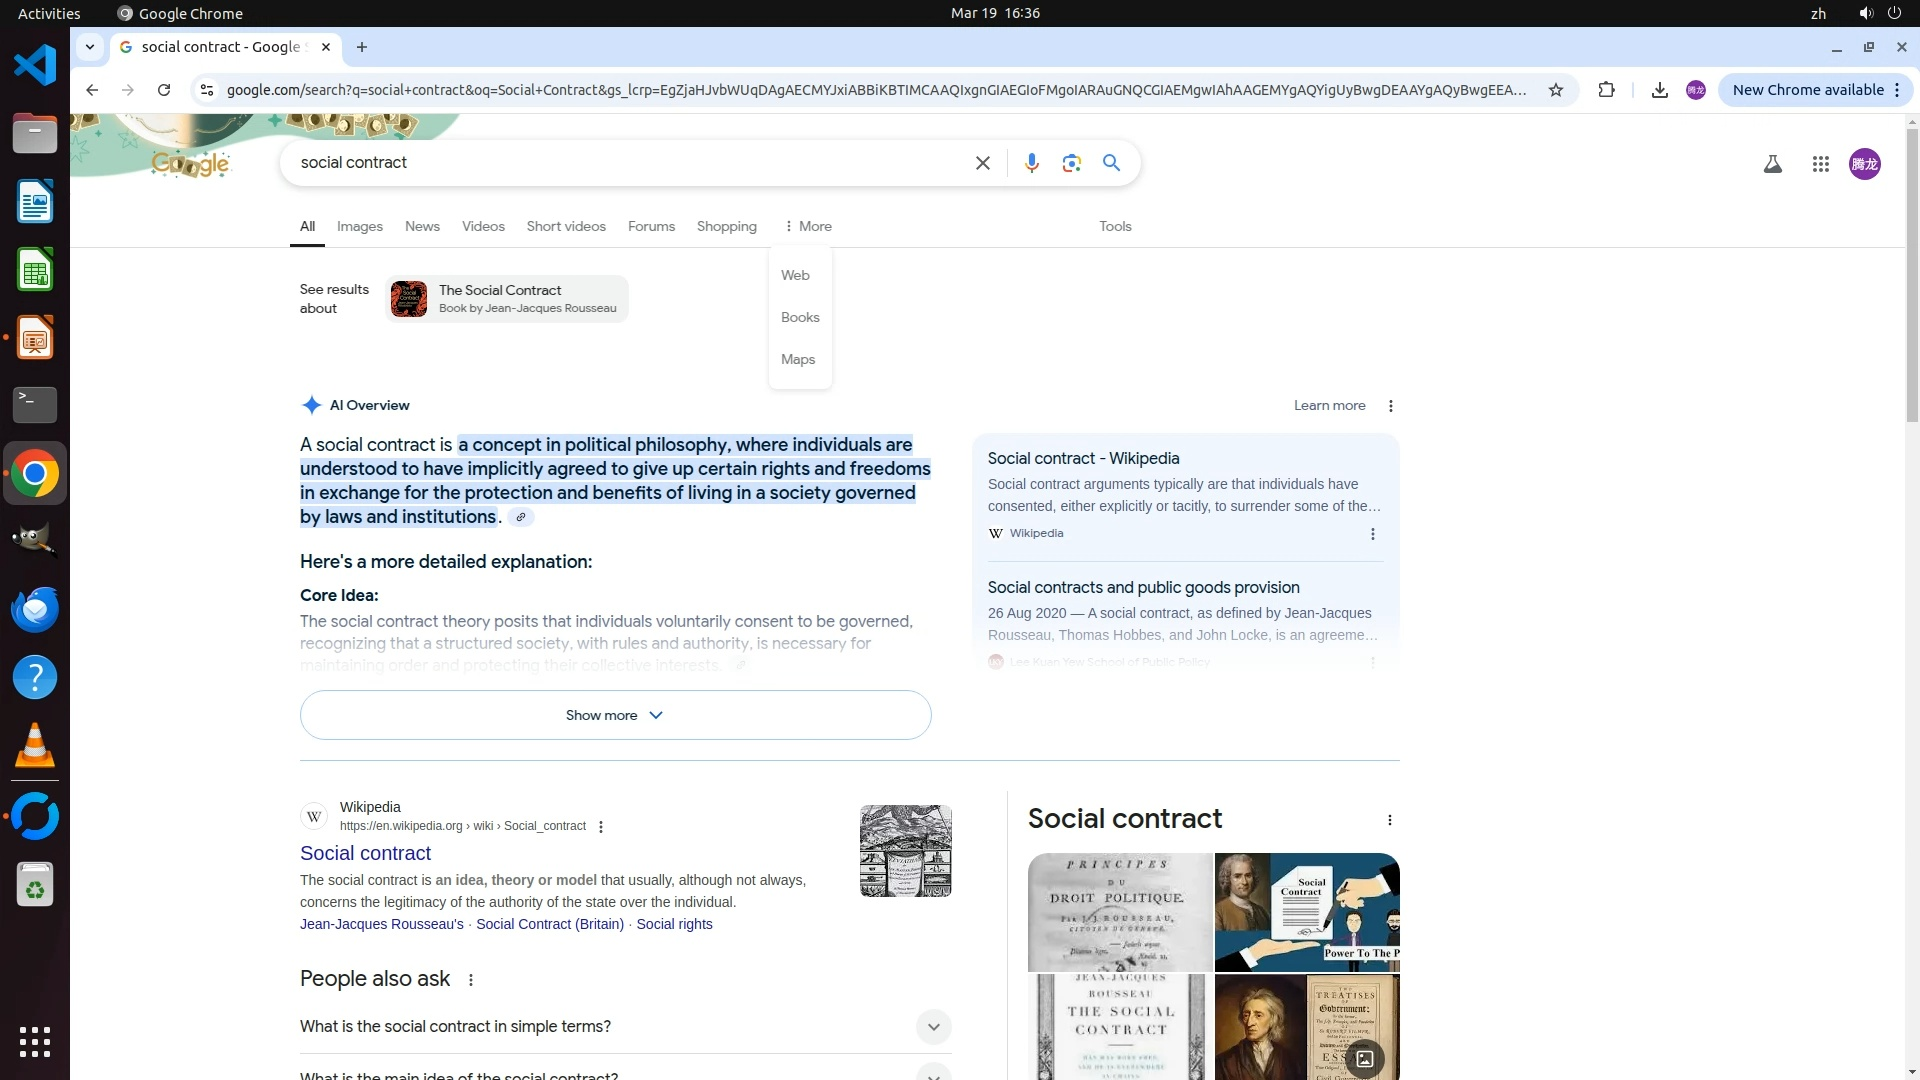Click the blue search magnifier icon

point(1111,163)
